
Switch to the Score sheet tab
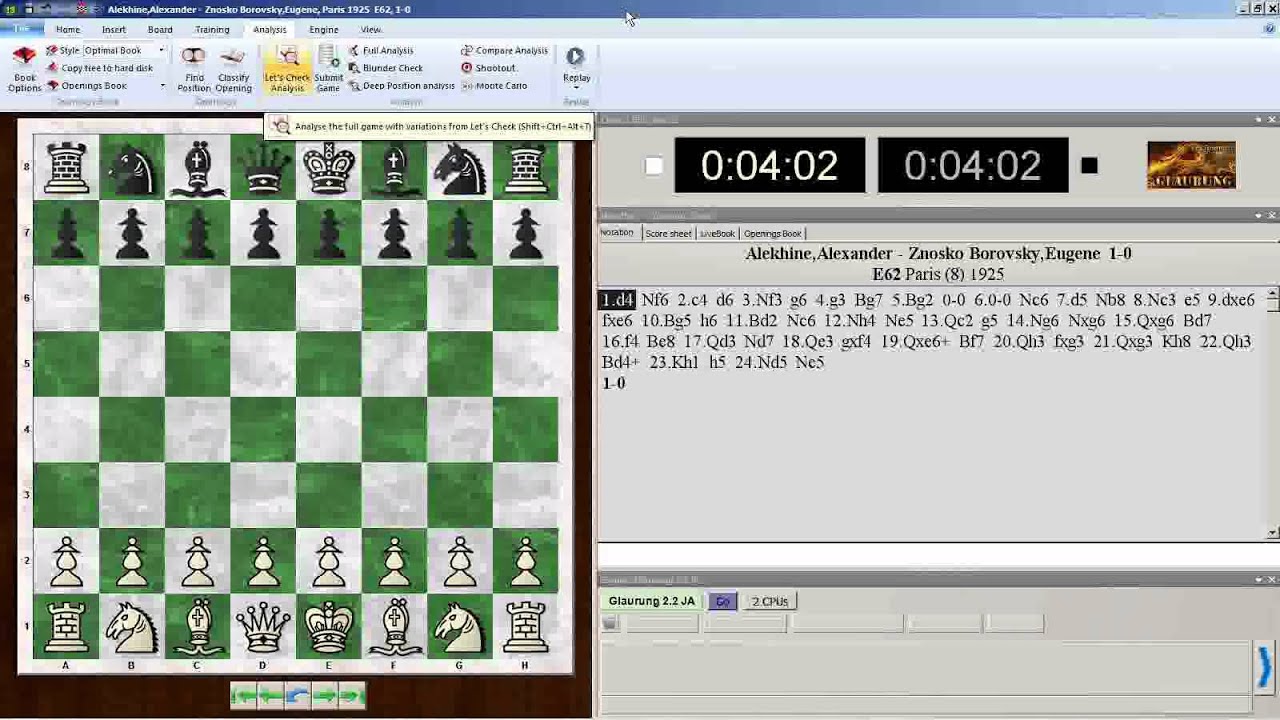[x=668, y=233]
